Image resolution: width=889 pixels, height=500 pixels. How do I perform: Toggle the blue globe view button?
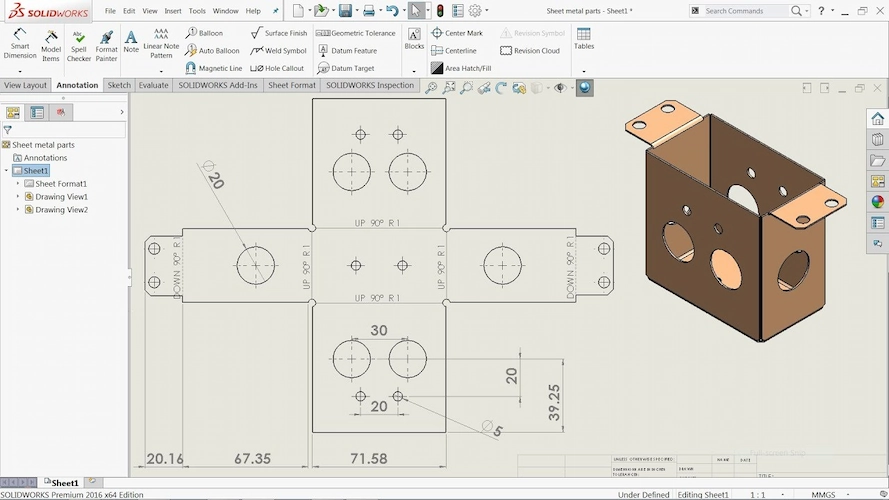point(585,88)
